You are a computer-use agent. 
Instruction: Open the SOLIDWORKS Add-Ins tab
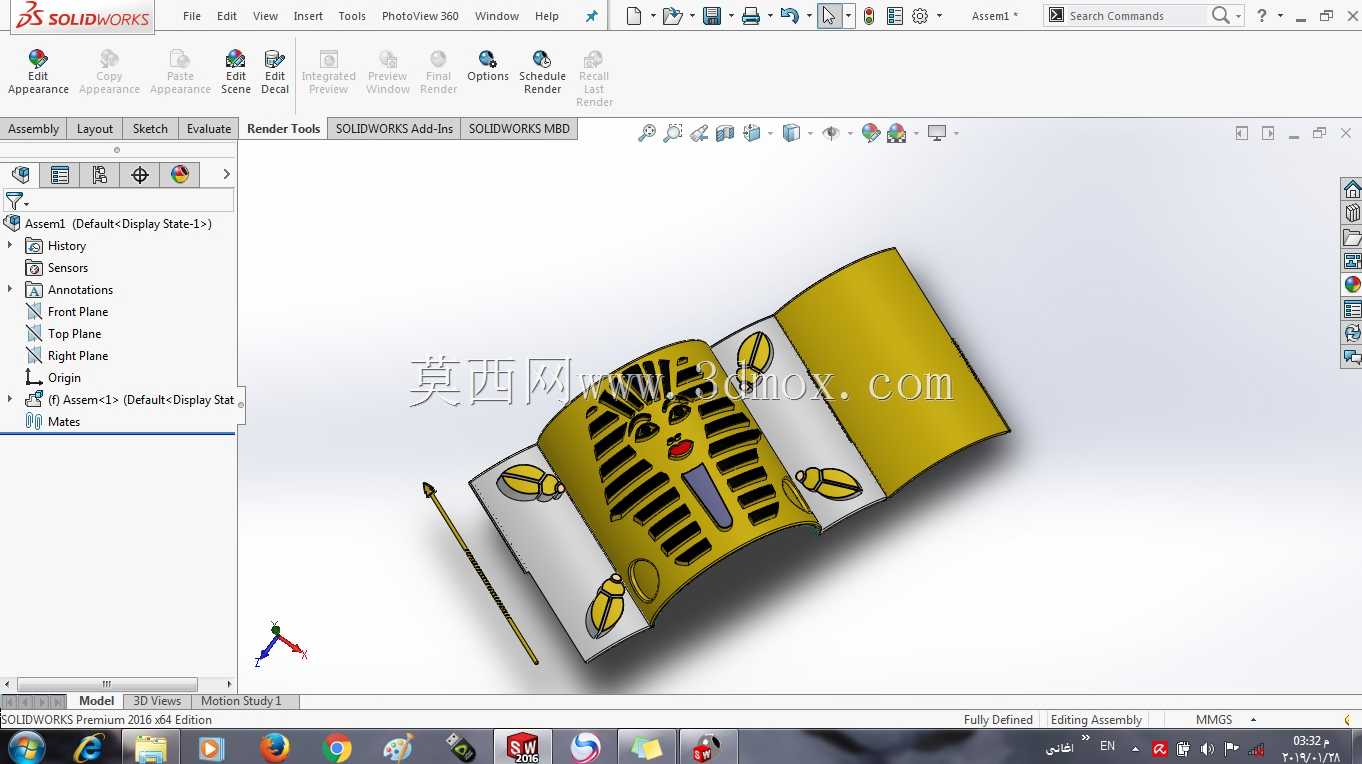tap(394, 128)
